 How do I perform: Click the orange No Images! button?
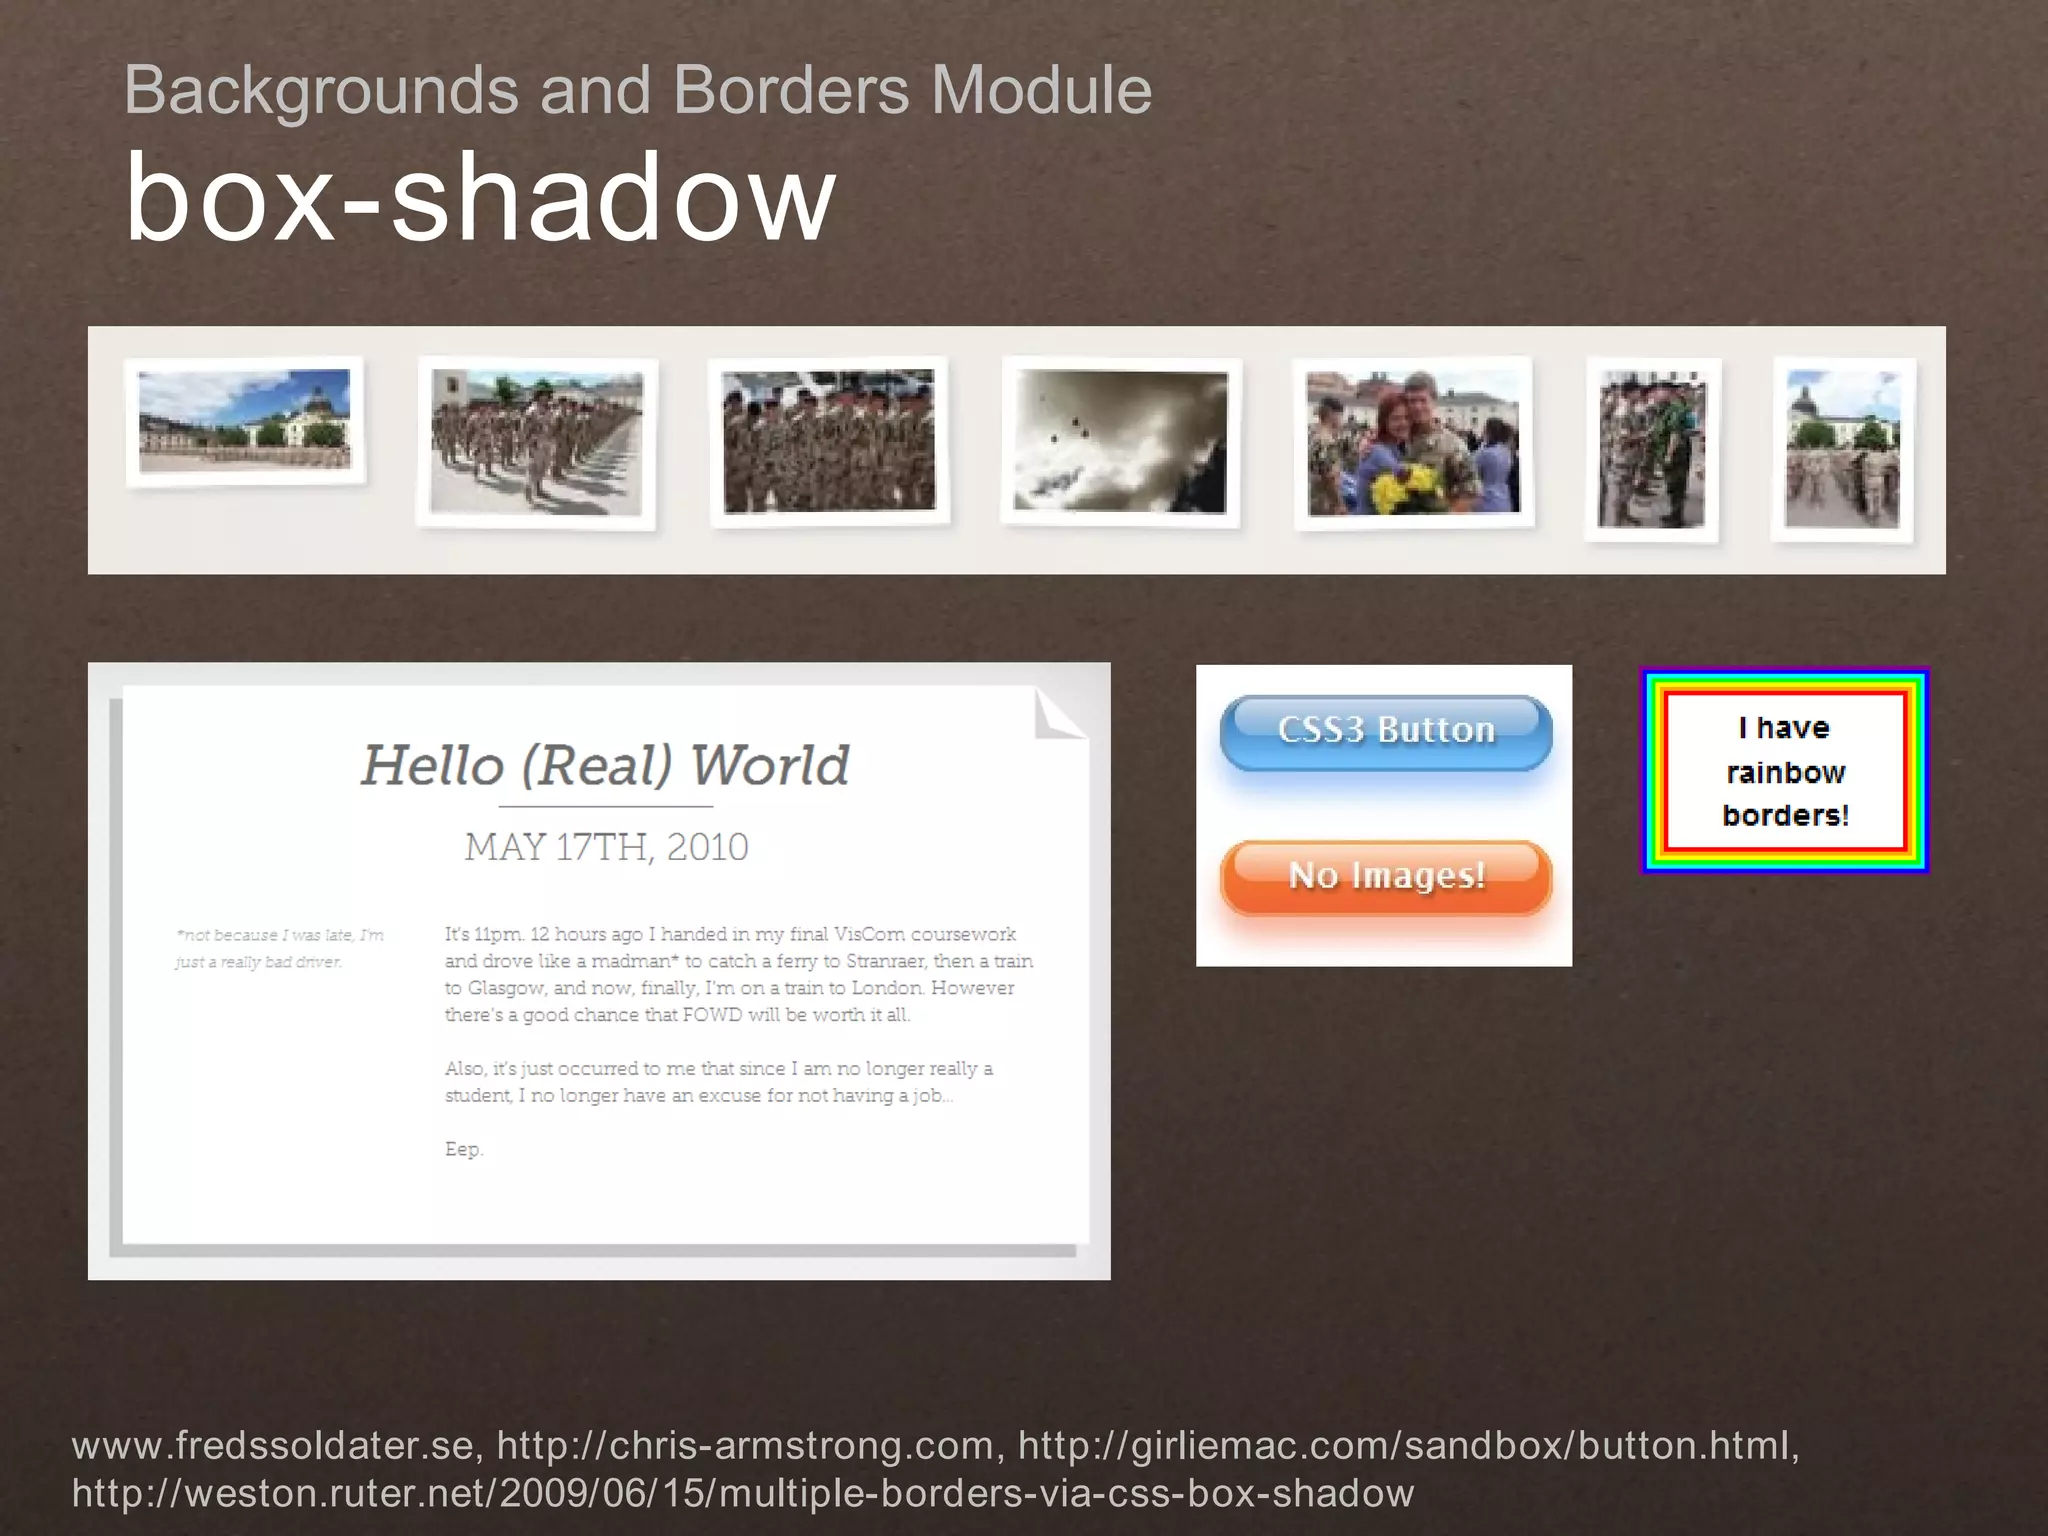[x=1386, y=877]
